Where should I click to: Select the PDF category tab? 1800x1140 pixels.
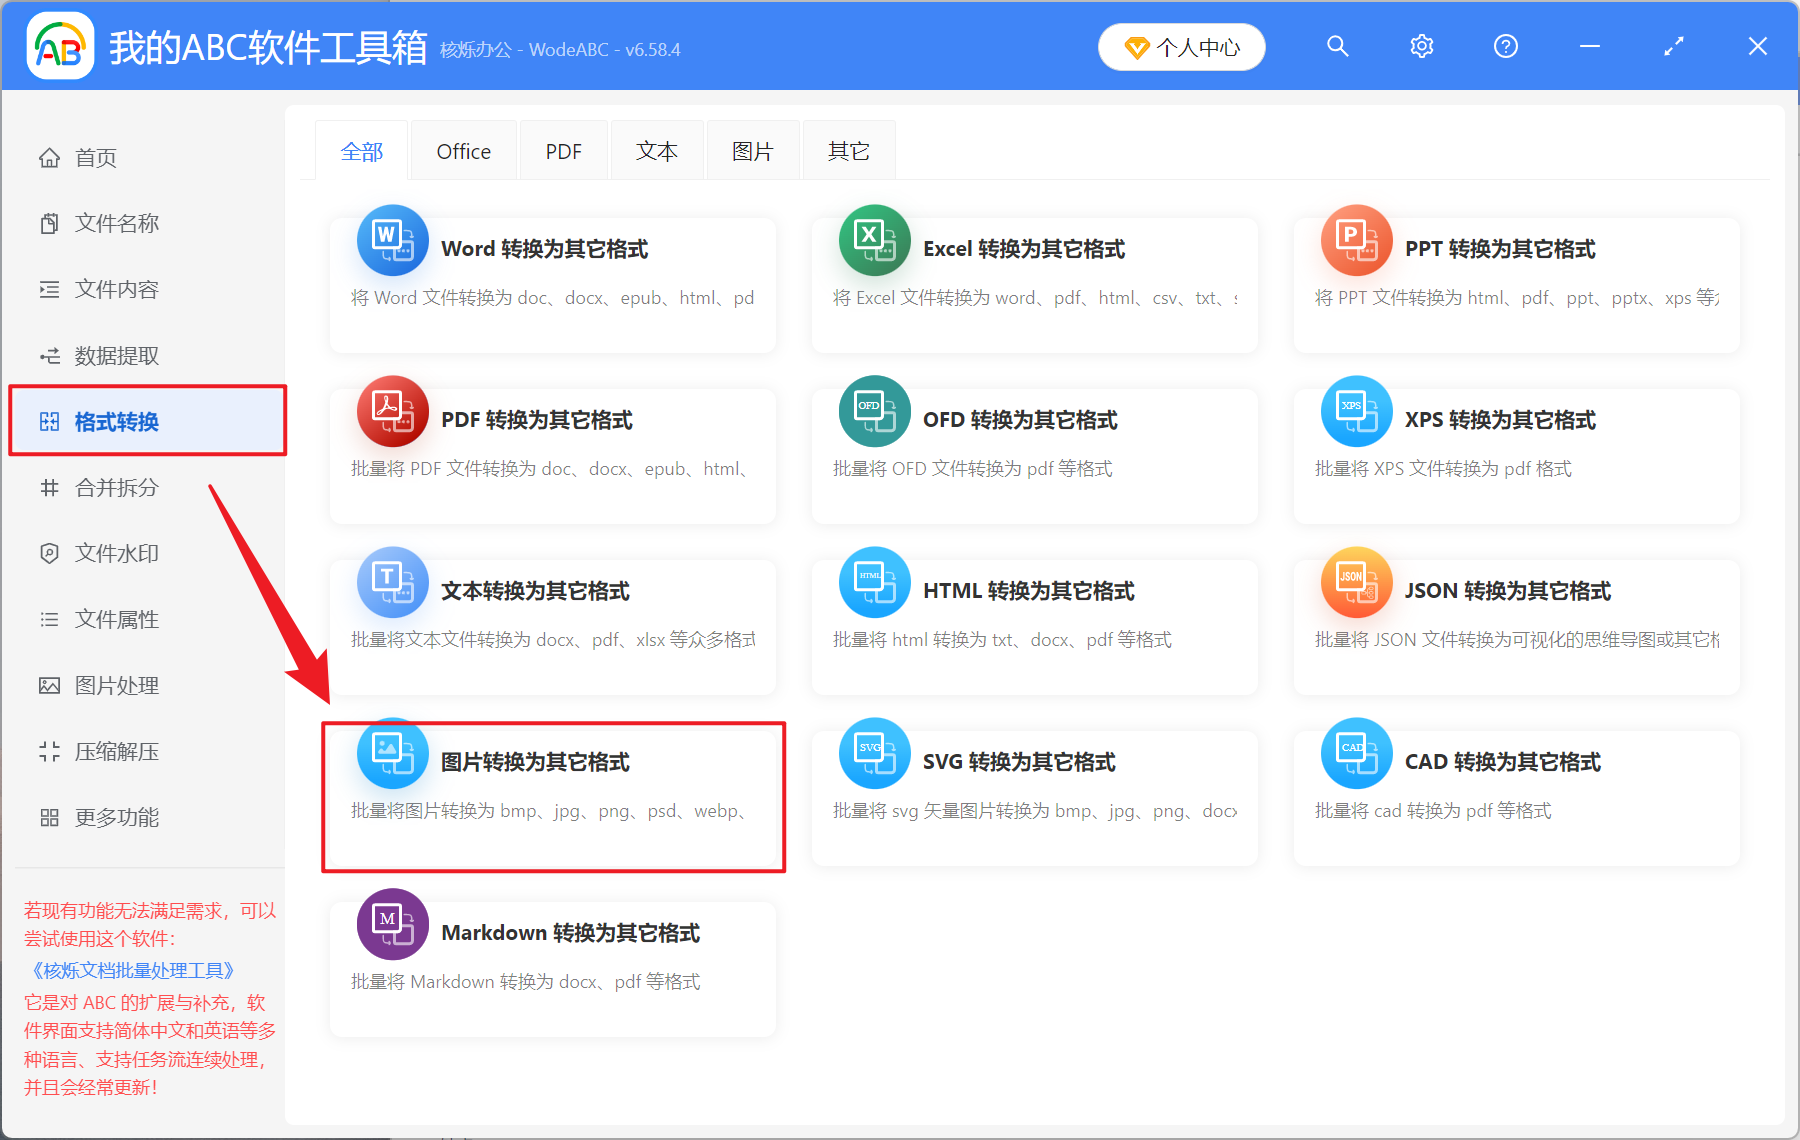point(563,150)
